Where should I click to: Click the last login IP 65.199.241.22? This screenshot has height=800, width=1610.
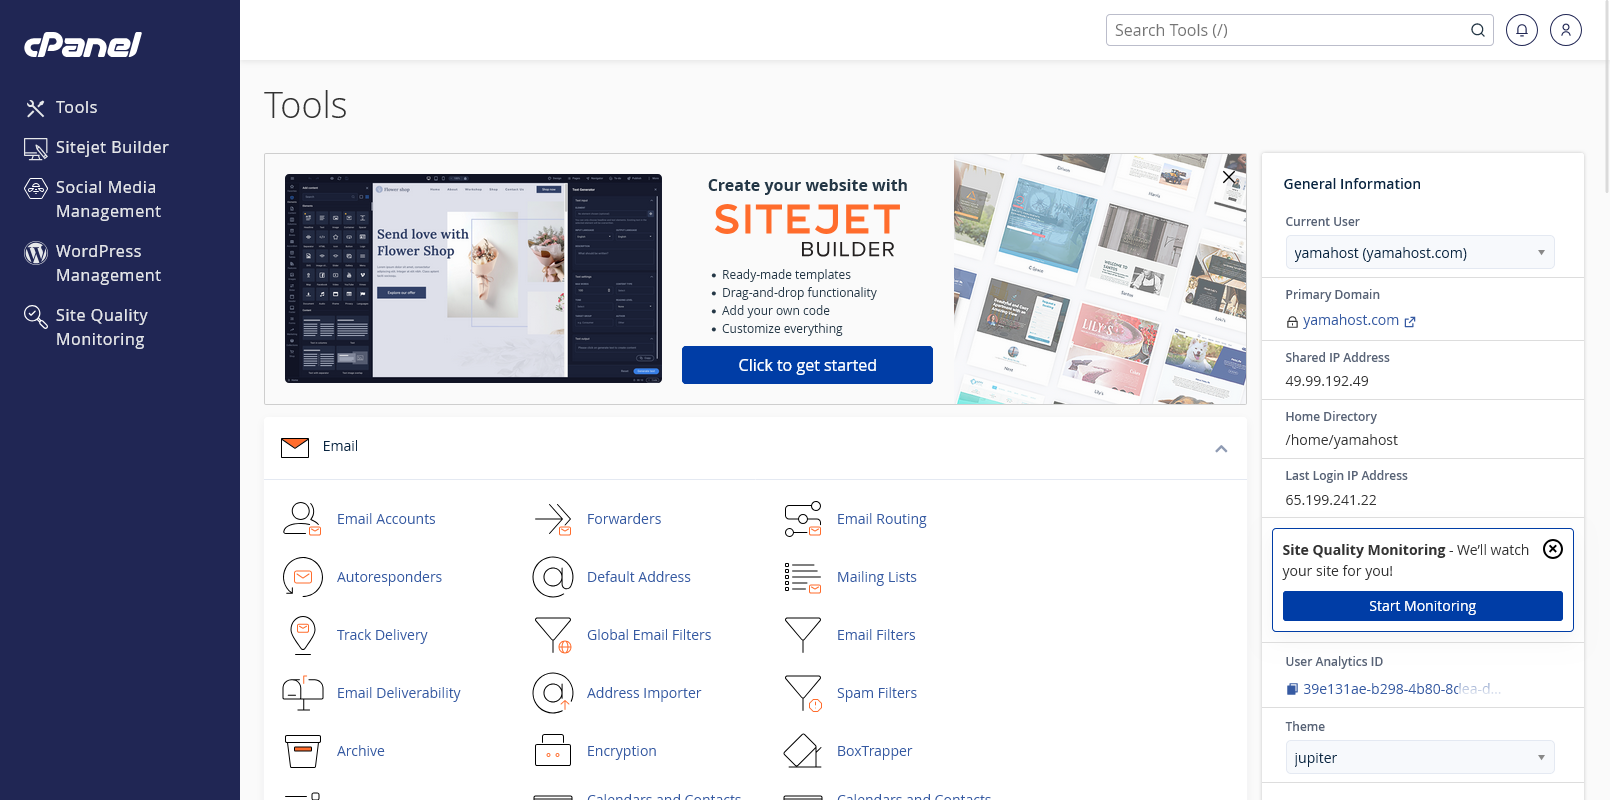[x=1331, y=500]
